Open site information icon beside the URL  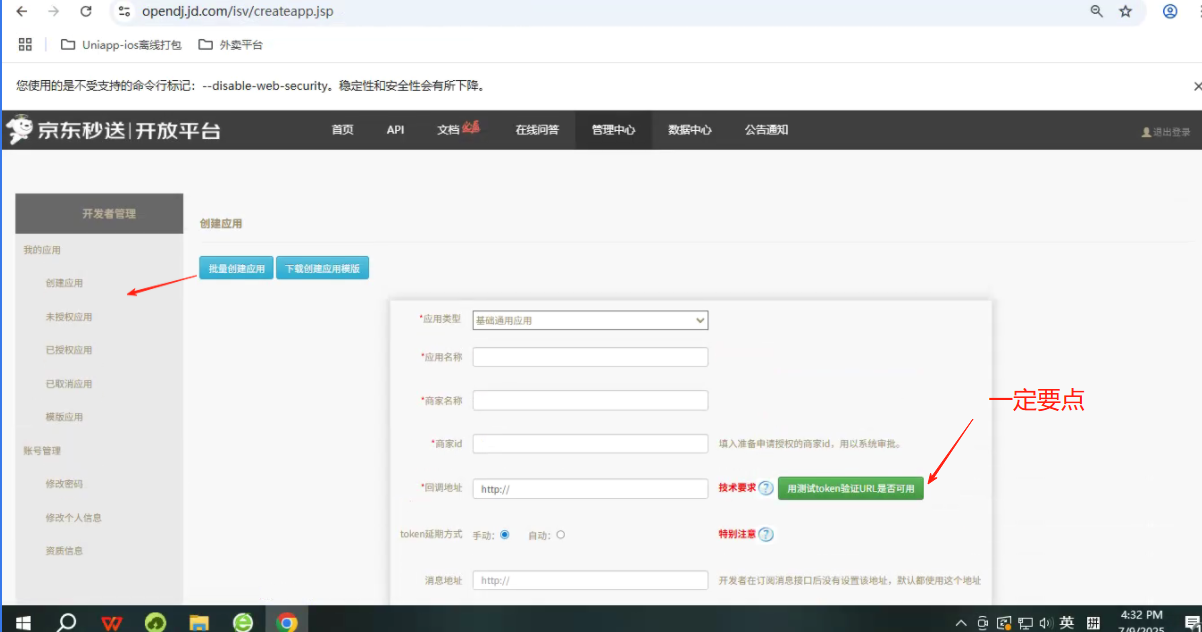pos(124,12)
